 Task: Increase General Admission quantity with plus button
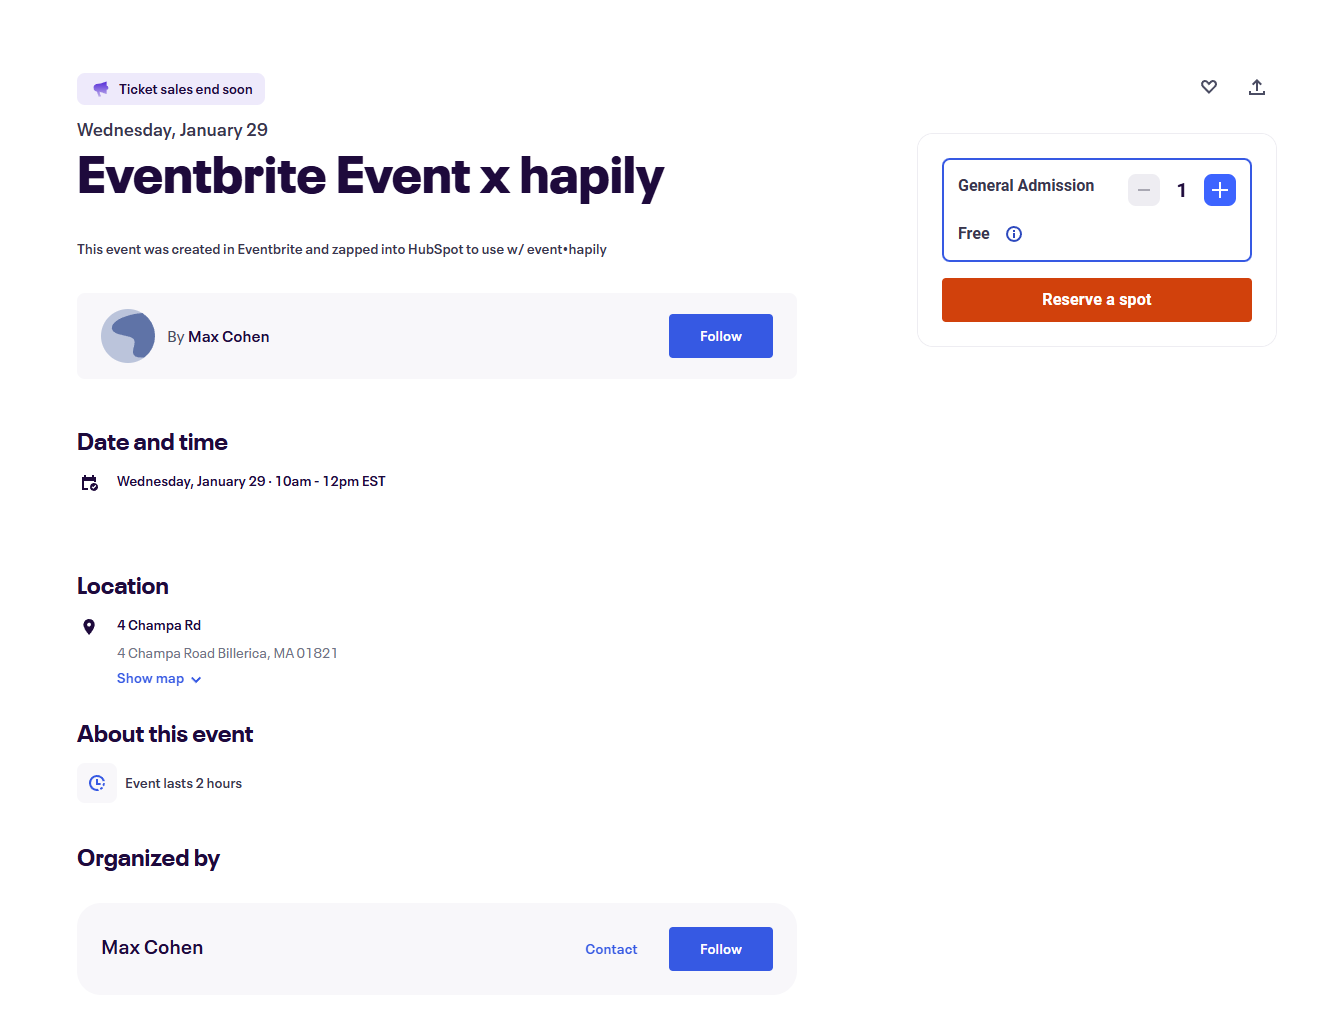point(1220,190)
